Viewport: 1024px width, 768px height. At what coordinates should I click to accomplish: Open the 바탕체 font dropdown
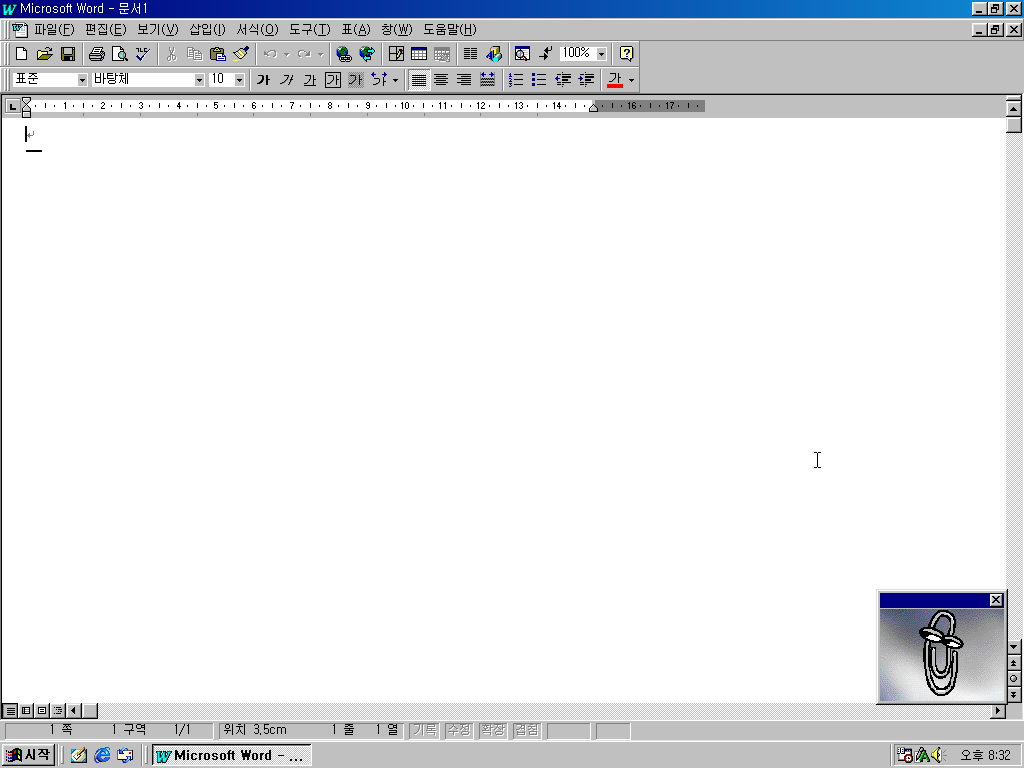click(x=199, y=80)
